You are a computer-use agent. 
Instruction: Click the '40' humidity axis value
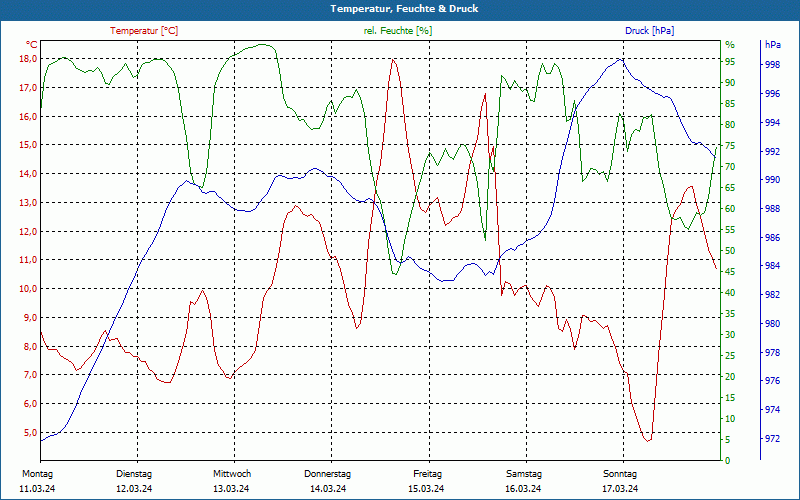coord(730,293)
